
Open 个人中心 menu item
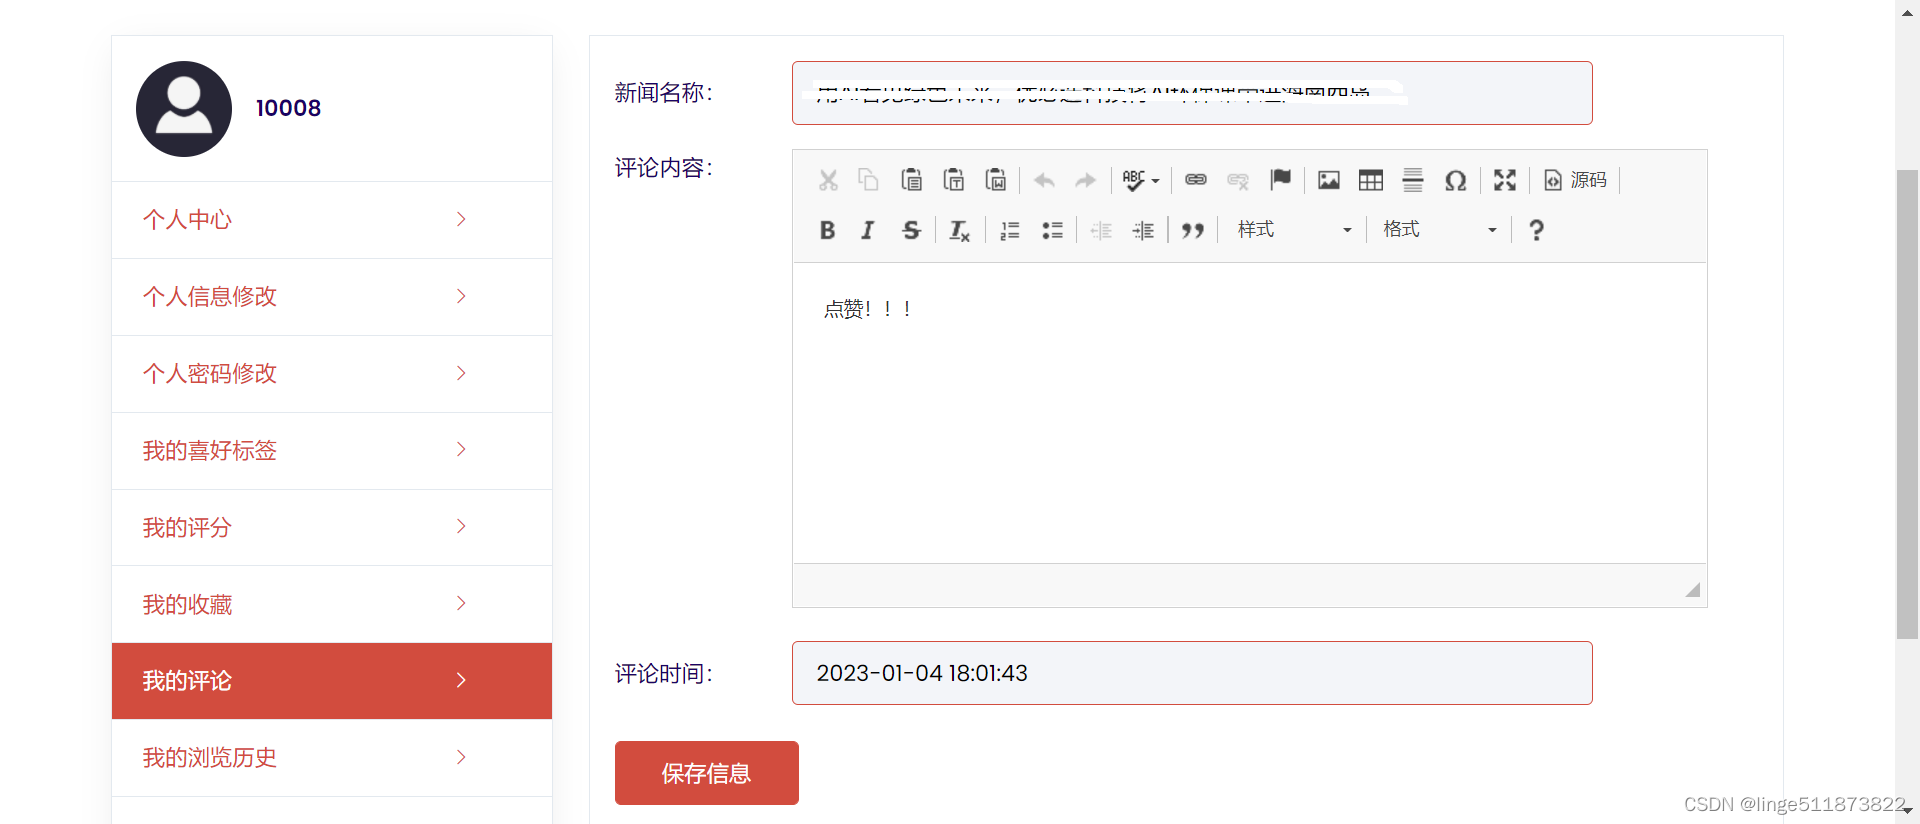[332, 220]
